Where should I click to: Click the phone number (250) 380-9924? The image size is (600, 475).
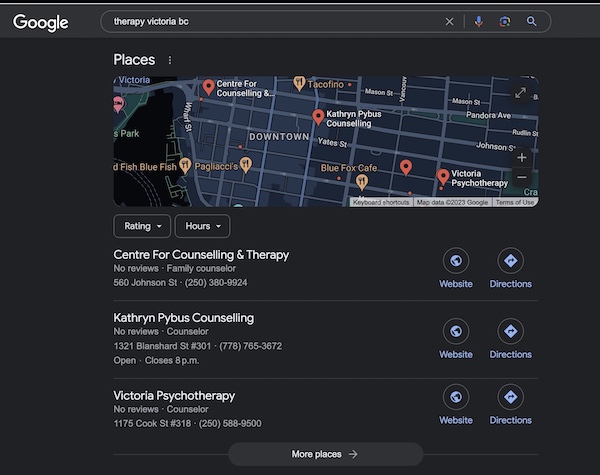(x=216, y=282)
